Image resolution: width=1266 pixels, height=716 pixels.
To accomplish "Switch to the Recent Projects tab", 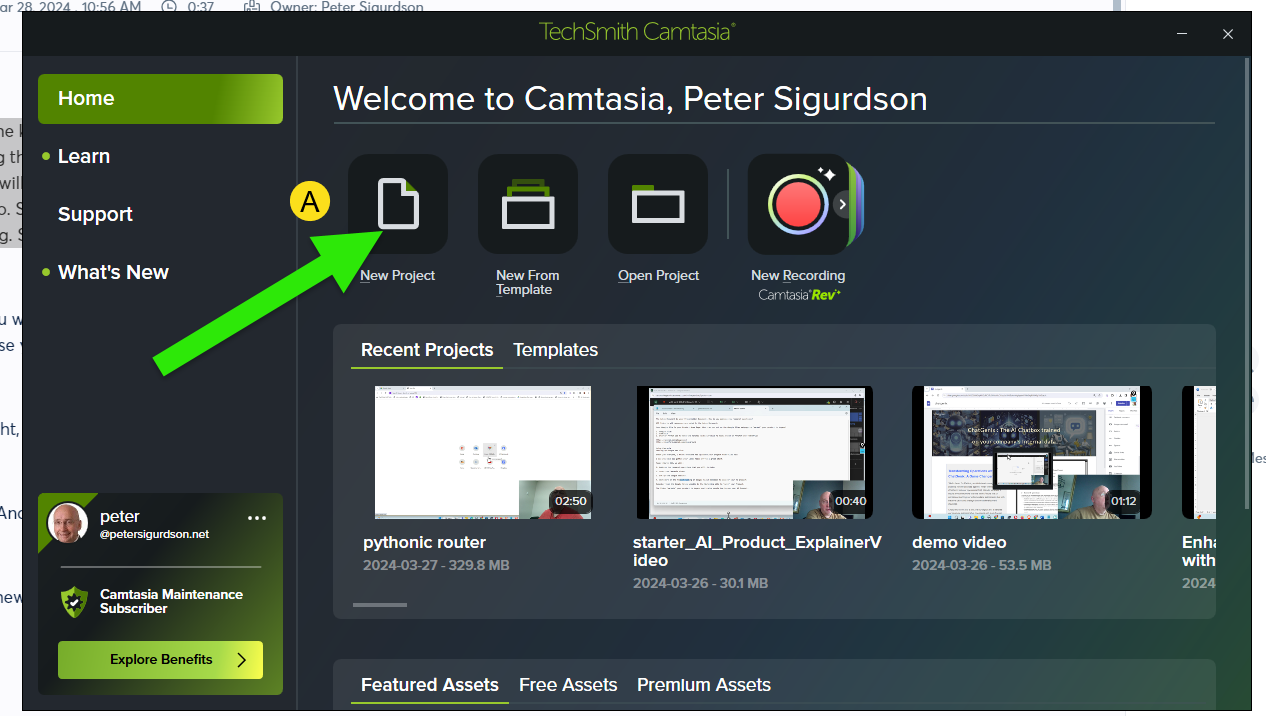I will coord(427,350).
